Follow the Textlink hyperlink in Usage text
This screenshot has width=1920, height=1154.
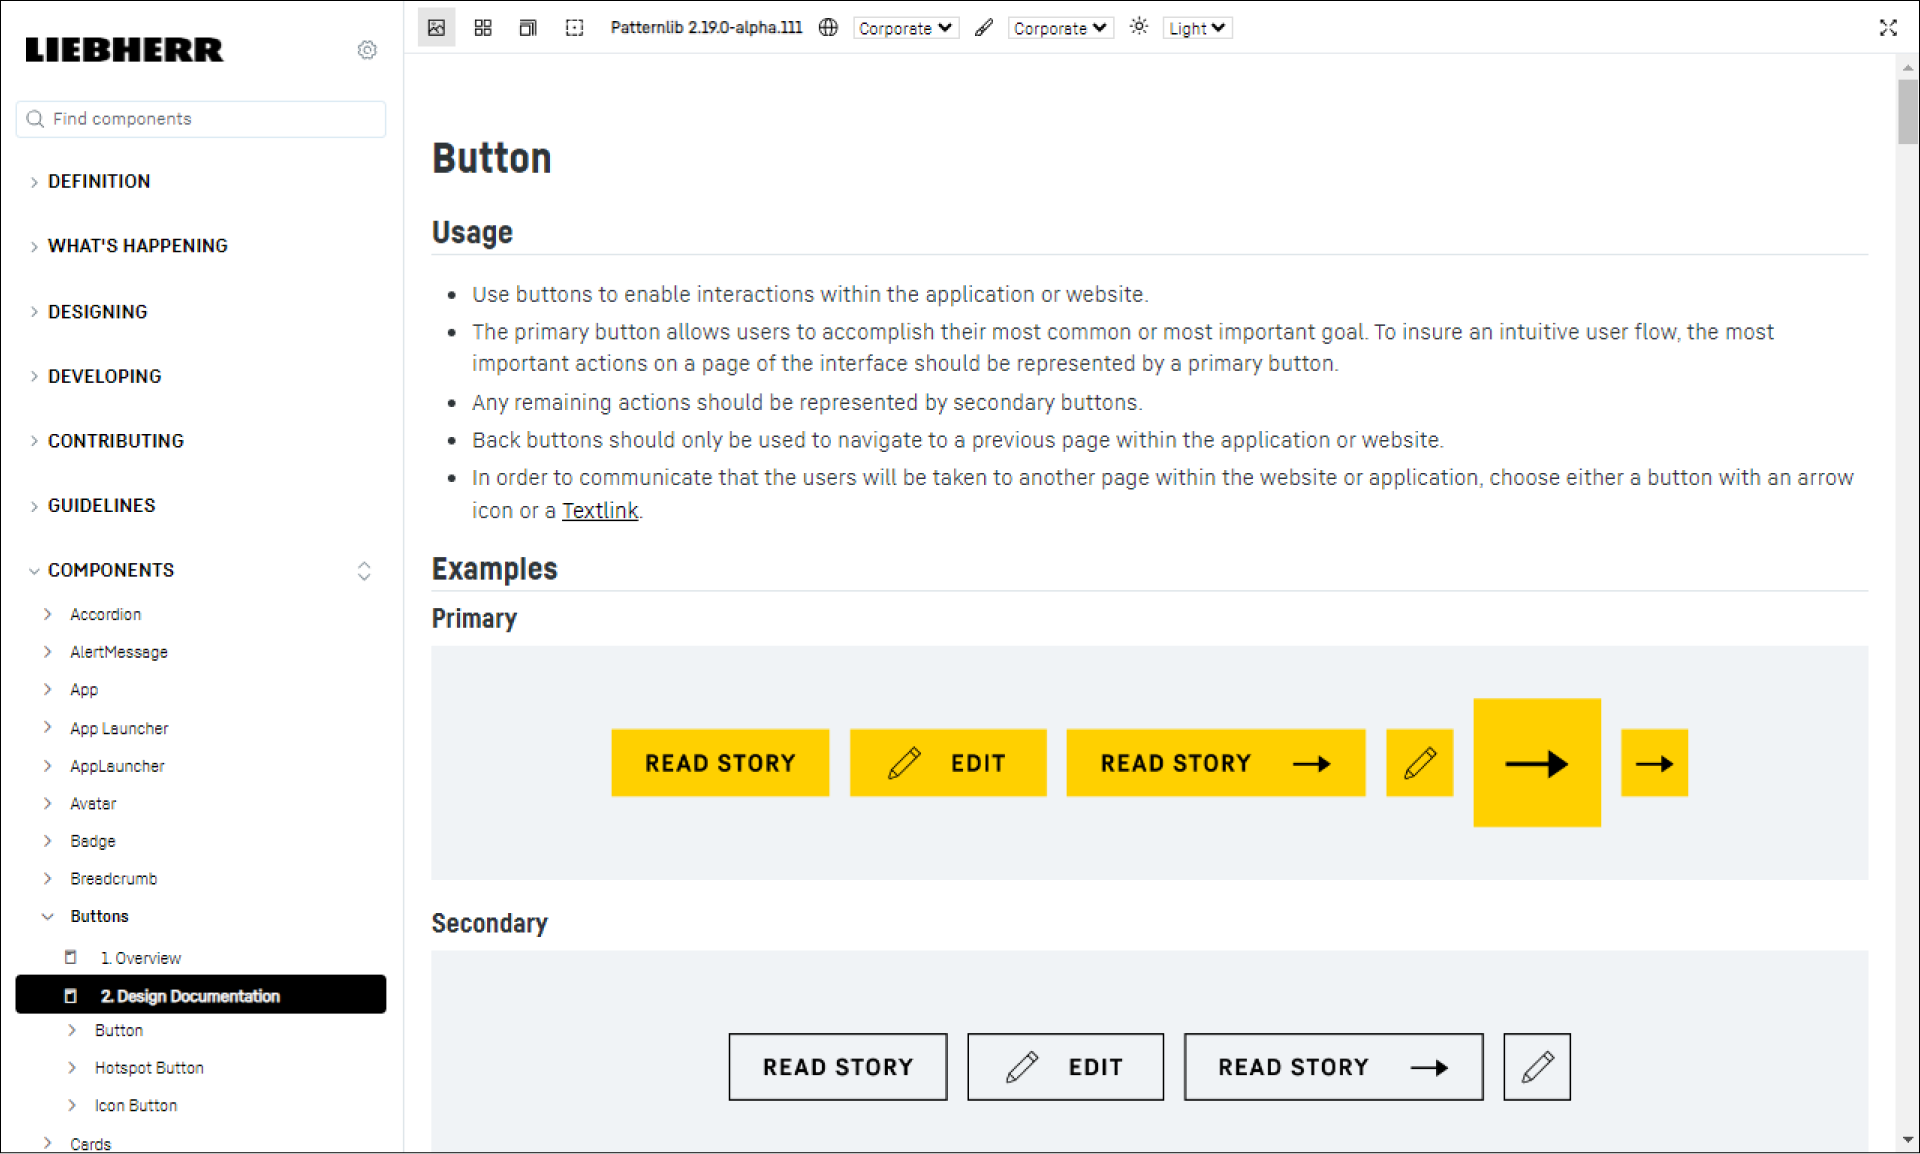coord(600,510)
